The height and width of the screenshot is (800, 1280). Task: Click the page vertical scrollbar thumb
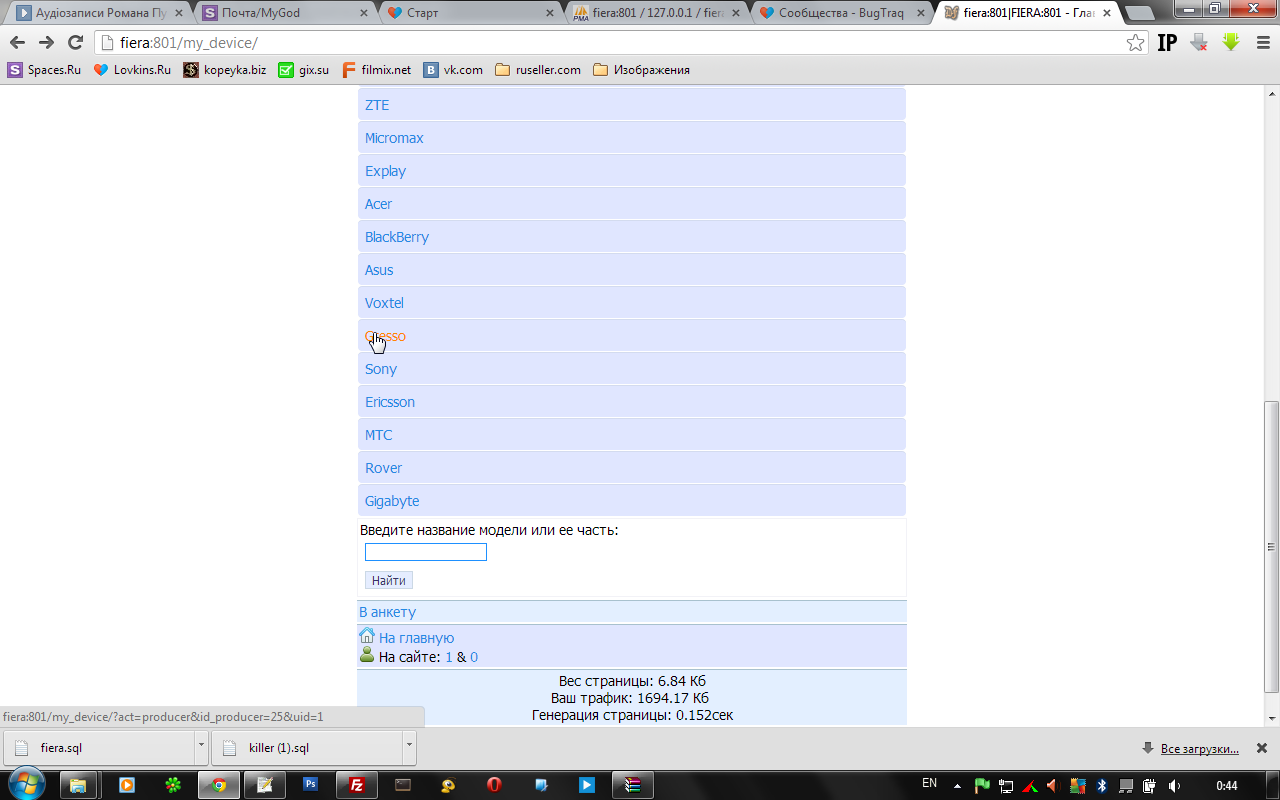point(1272,547)
